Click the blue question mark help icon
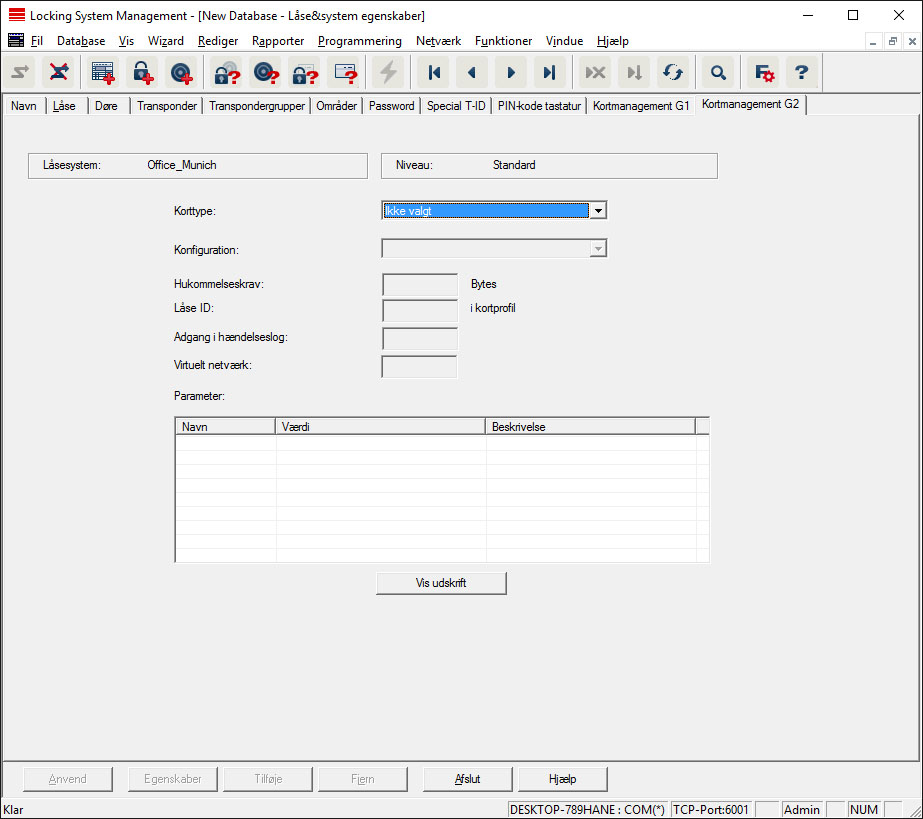This screenshot has height=819, width=923. pyautogui.click(x=801, y=73)
